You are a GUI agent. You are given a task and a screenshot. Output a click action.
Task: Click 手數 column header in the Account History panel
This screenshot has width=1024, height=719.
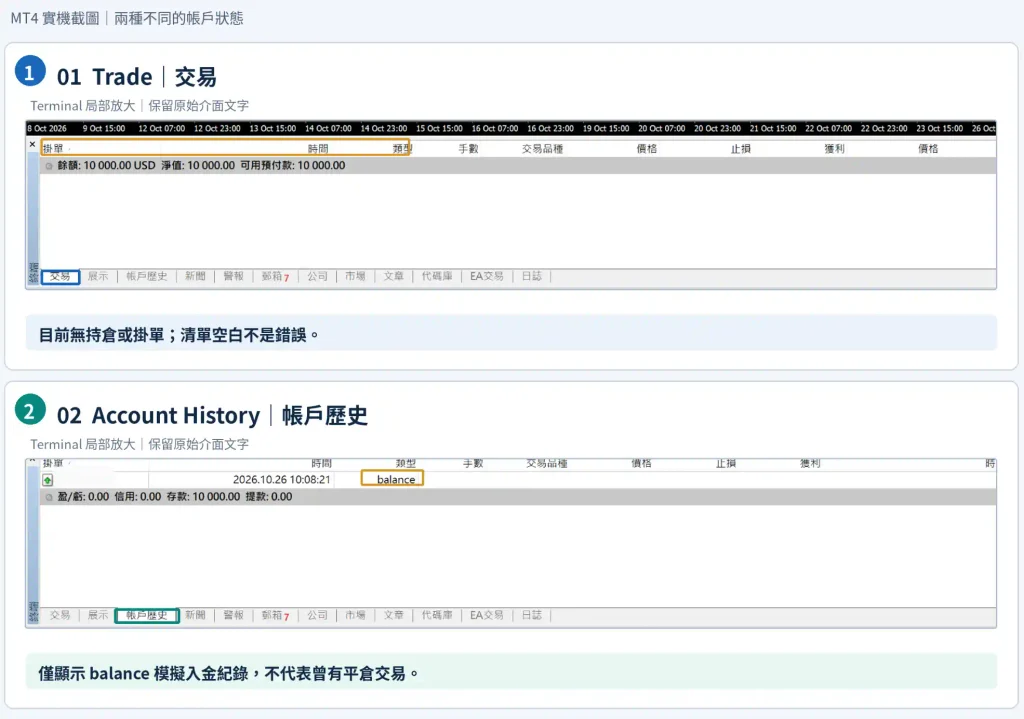tap(473, 464)
